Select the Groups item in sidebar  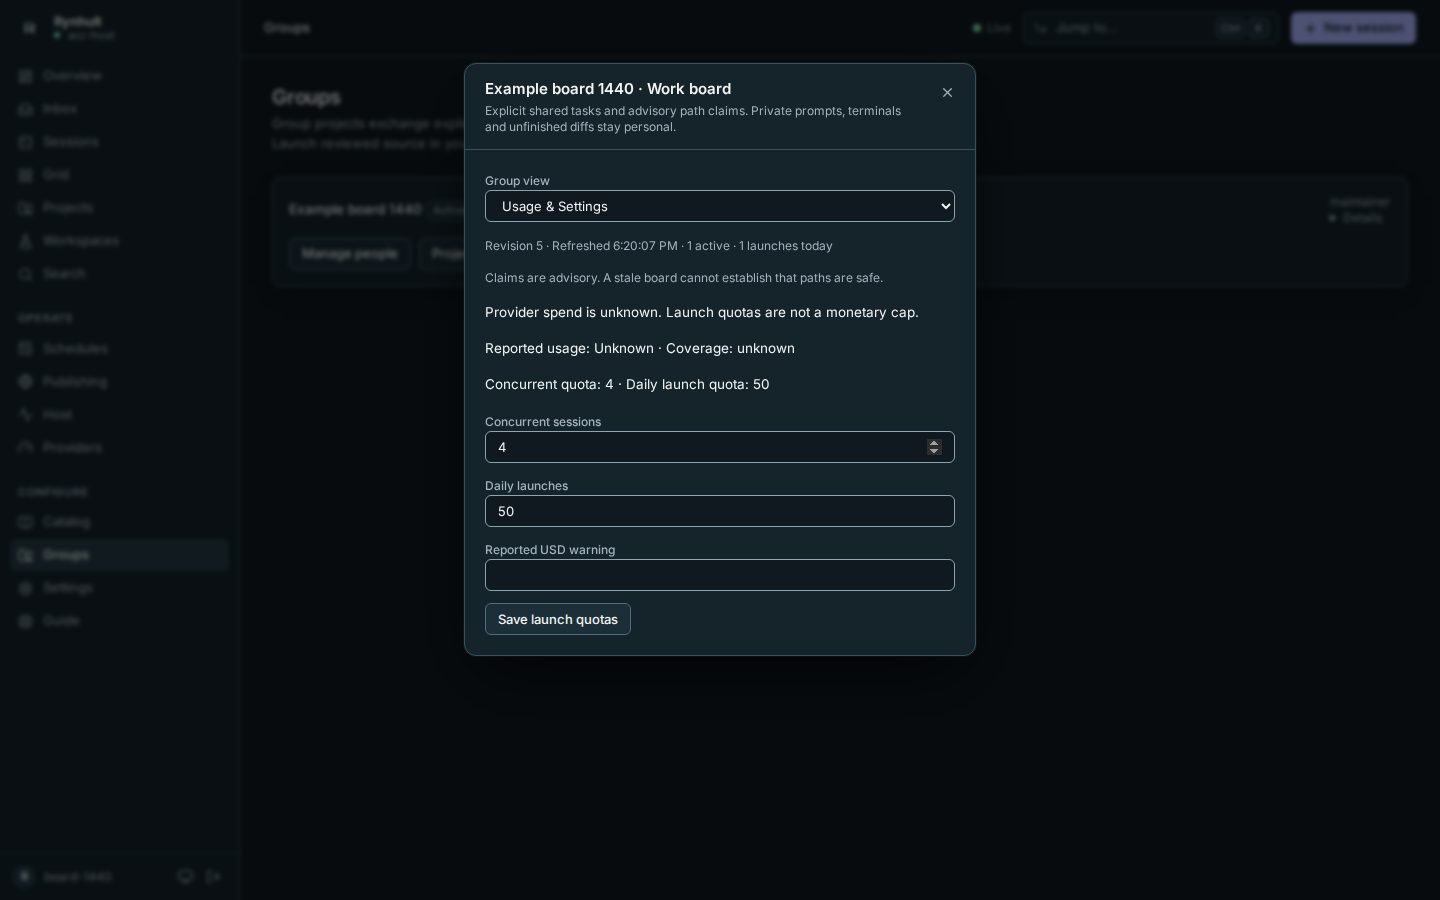point(120,555)
